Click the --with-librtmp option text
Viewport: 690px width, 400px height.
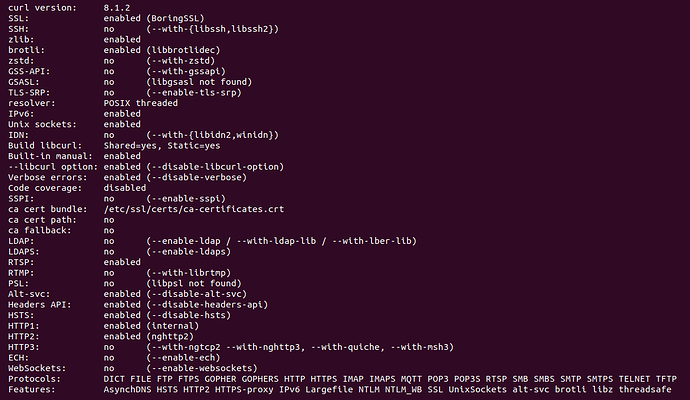click(188, 273)
